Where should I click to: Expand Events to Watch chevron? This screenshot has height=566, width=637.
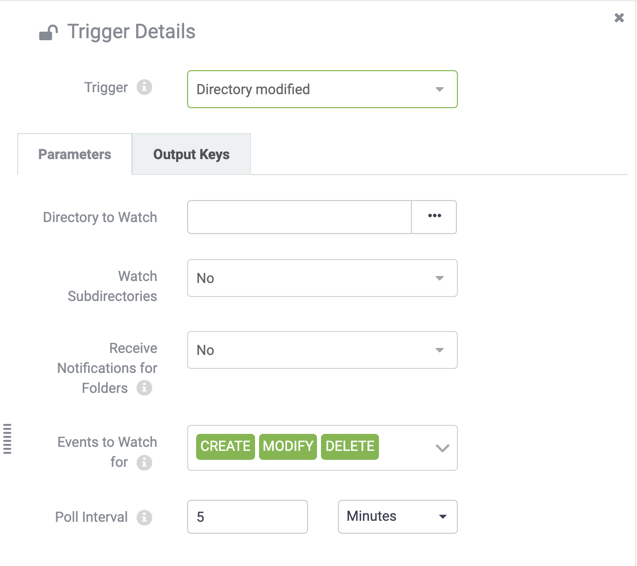[442, 448]
